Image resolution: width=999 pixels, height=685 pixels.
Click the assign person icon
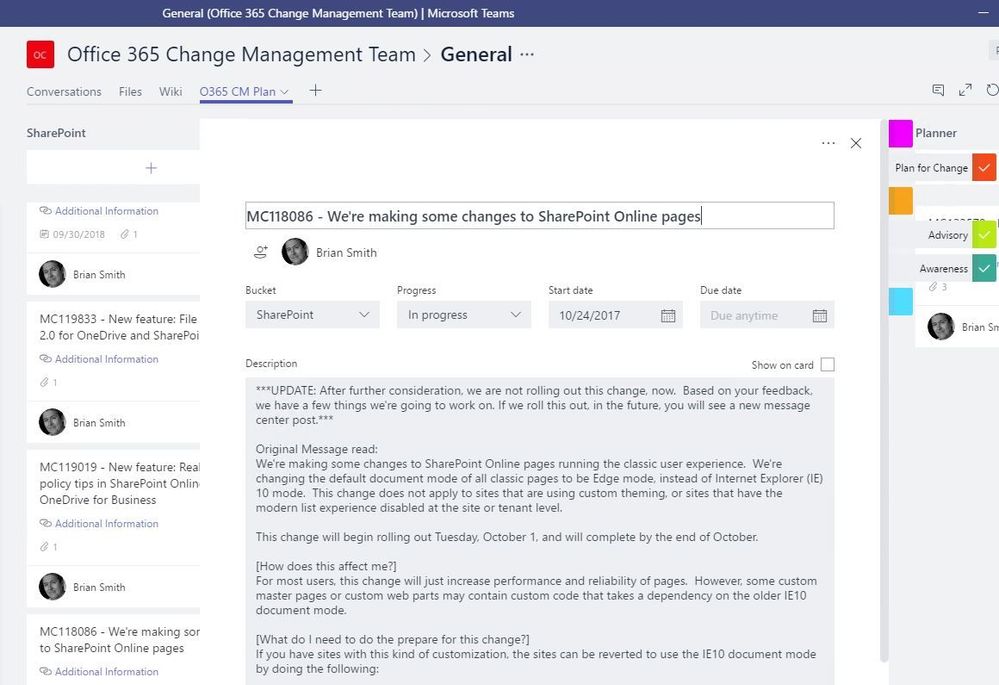tap(261, 252)
